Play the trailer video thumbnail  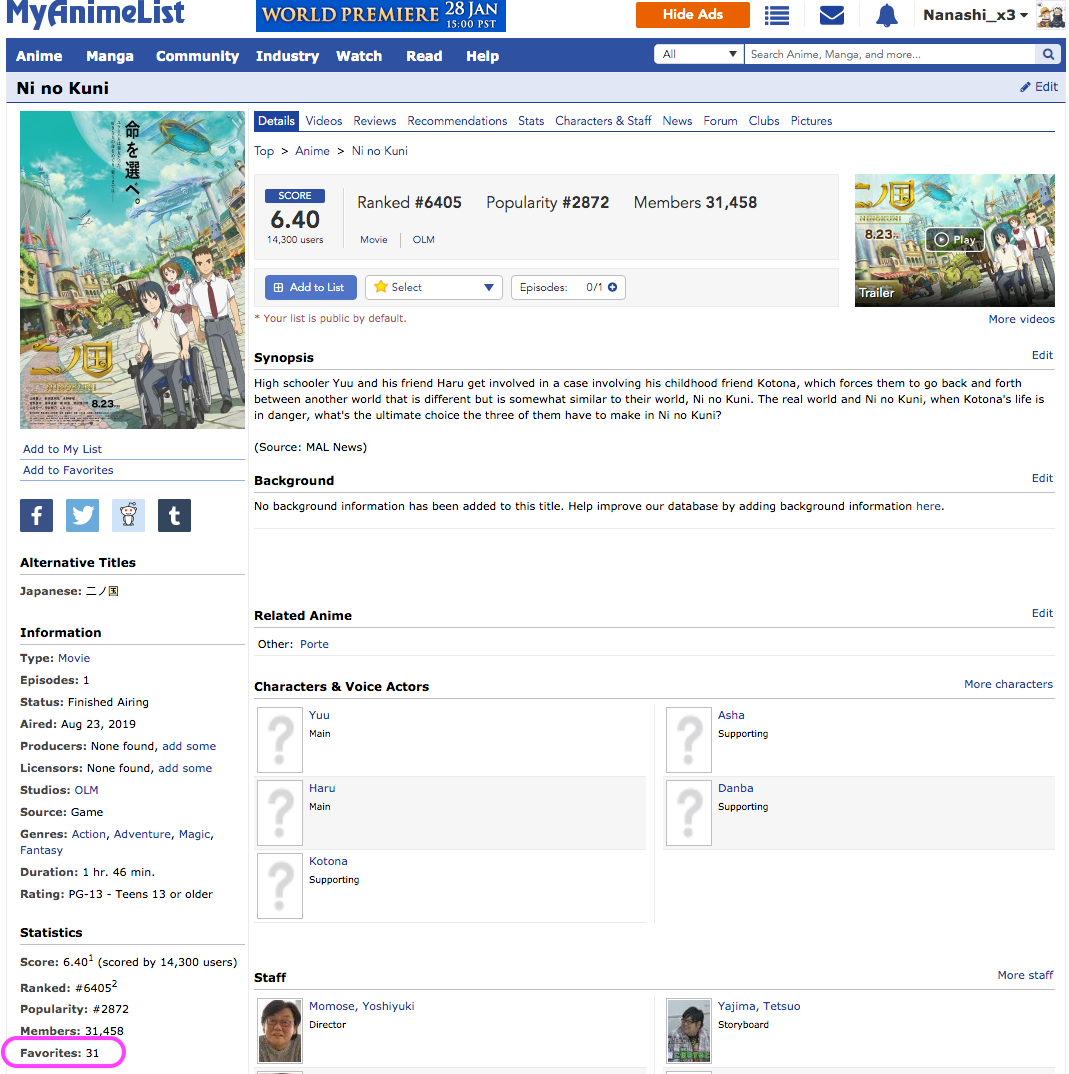click(954, 240)
